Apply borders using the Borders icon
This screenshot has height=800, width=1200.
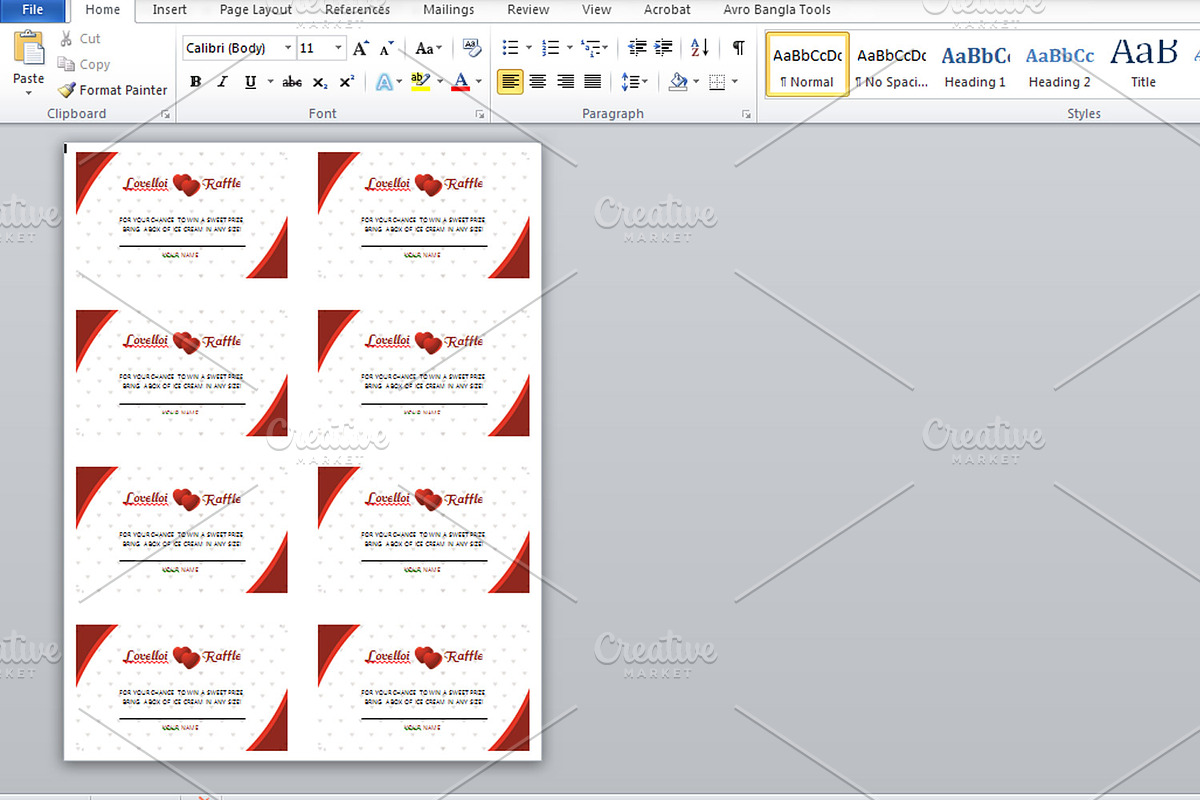pyautogui.click(x=716, y=82)
